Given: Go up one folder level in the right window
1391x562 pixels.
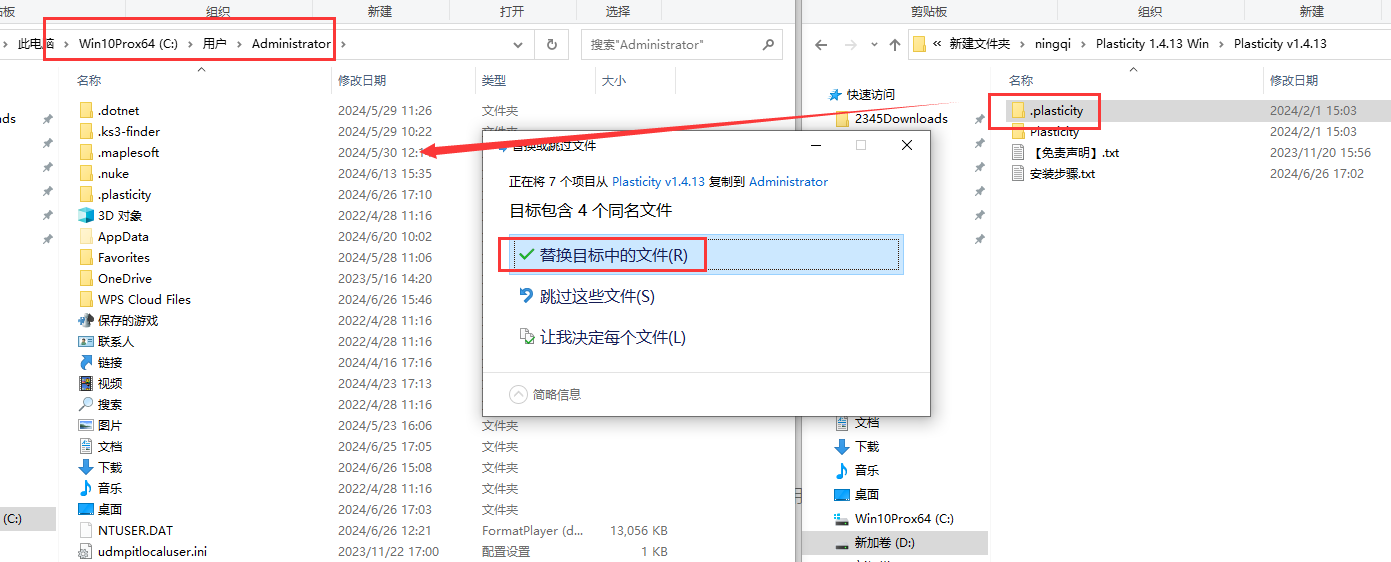Looking at the screenshot, I should [895, 45].
